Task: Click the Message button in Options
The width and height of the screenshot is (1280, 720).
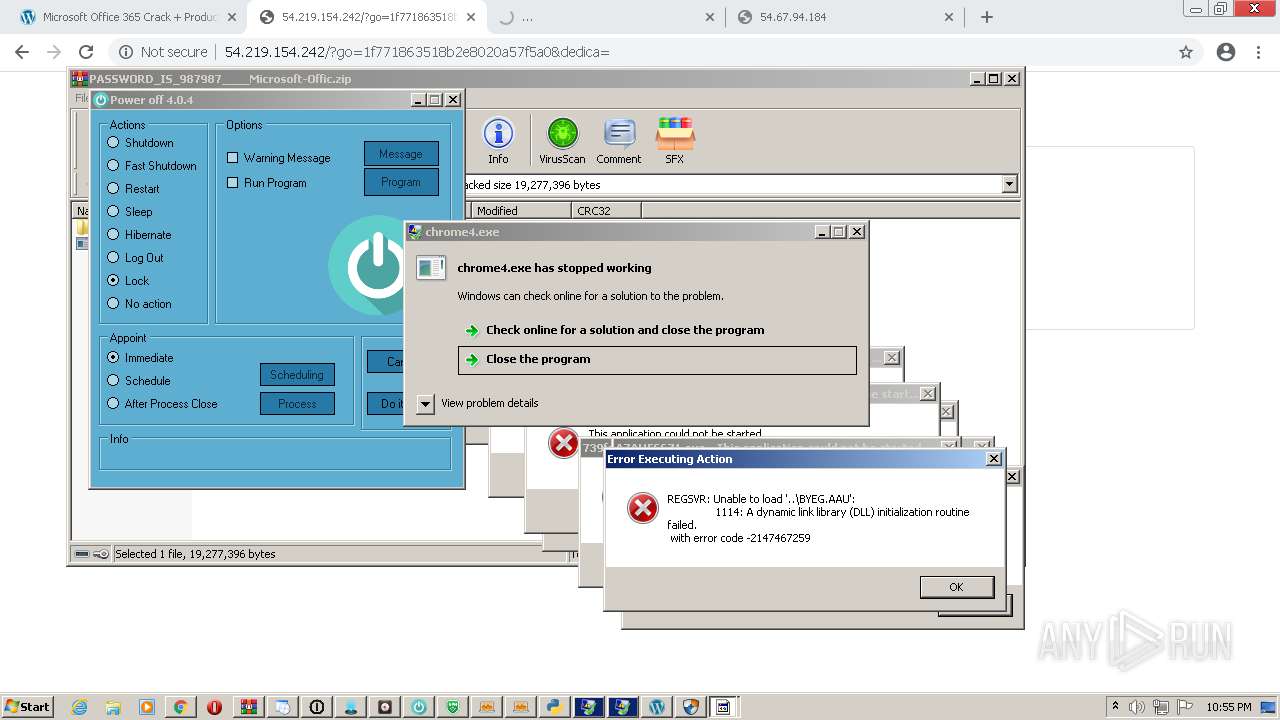Action: pyautogui.click(x=401, y=154)
